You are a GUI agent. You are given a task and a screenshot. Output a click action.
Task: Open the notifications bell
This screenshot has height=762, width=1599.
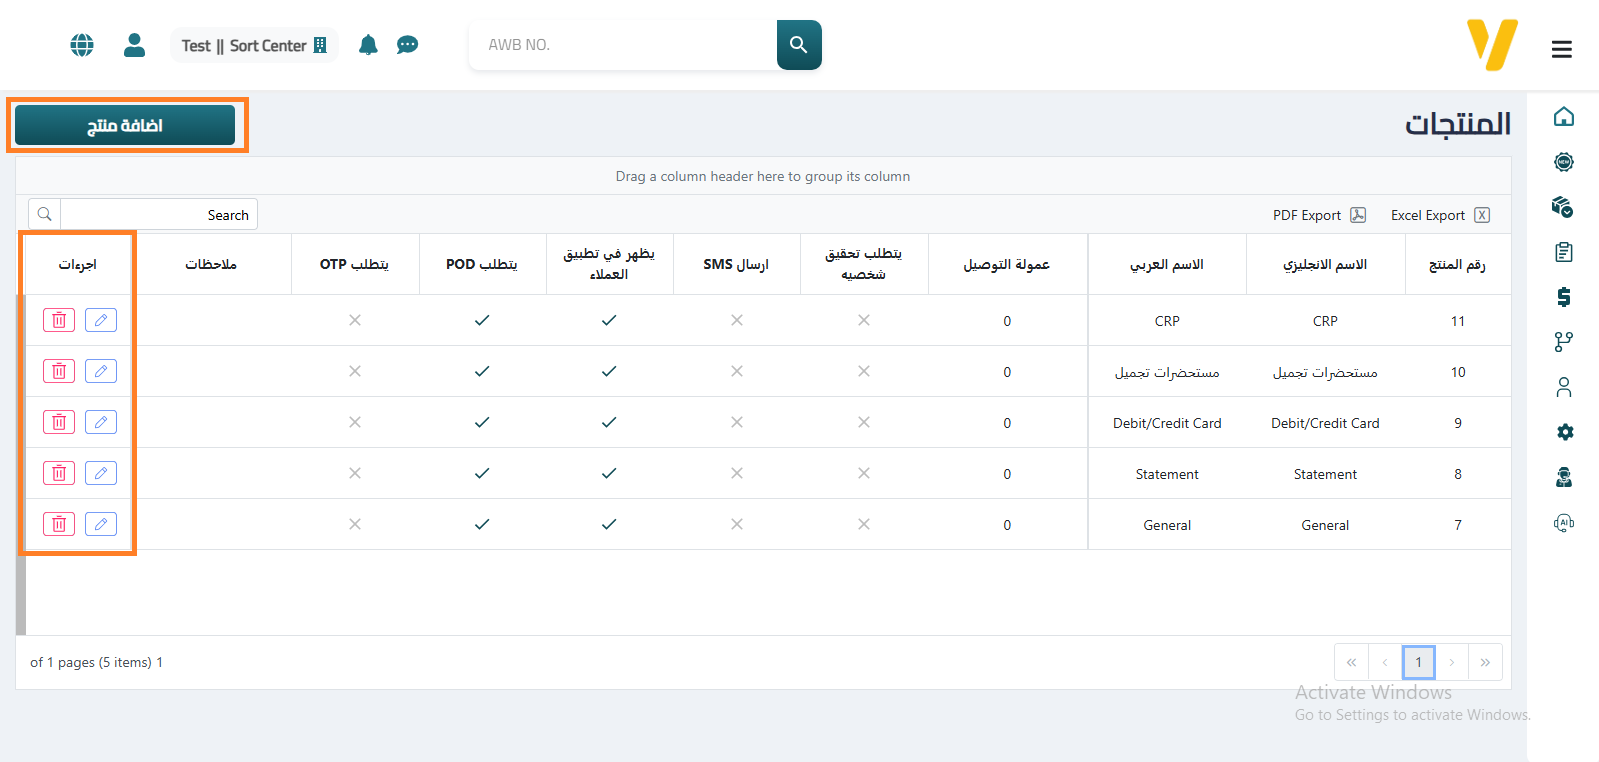[368, 45]
